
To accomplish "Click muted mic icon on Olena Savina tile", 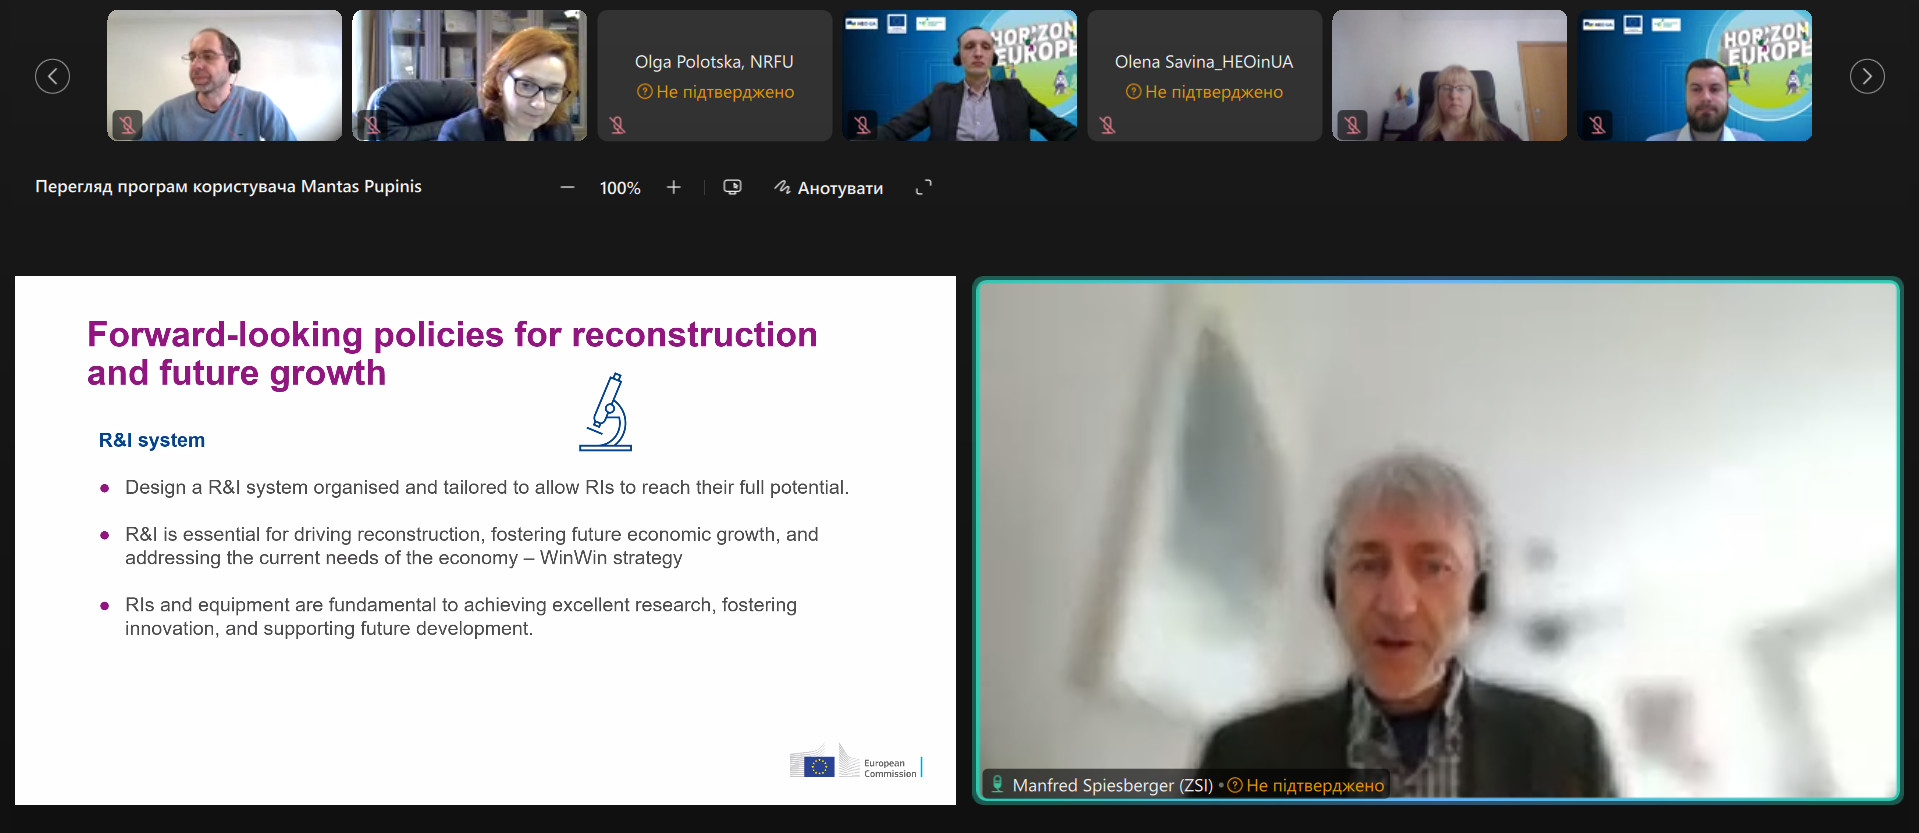I will [1108, 125].
